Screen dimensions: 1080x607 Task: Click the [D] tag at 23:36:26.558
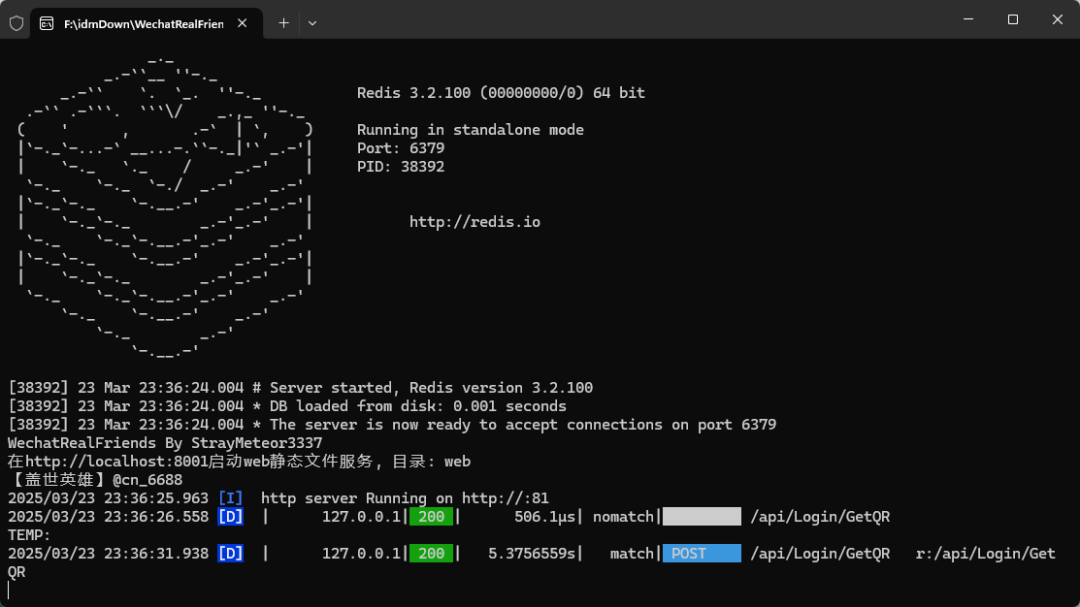[x=230, y=517]
